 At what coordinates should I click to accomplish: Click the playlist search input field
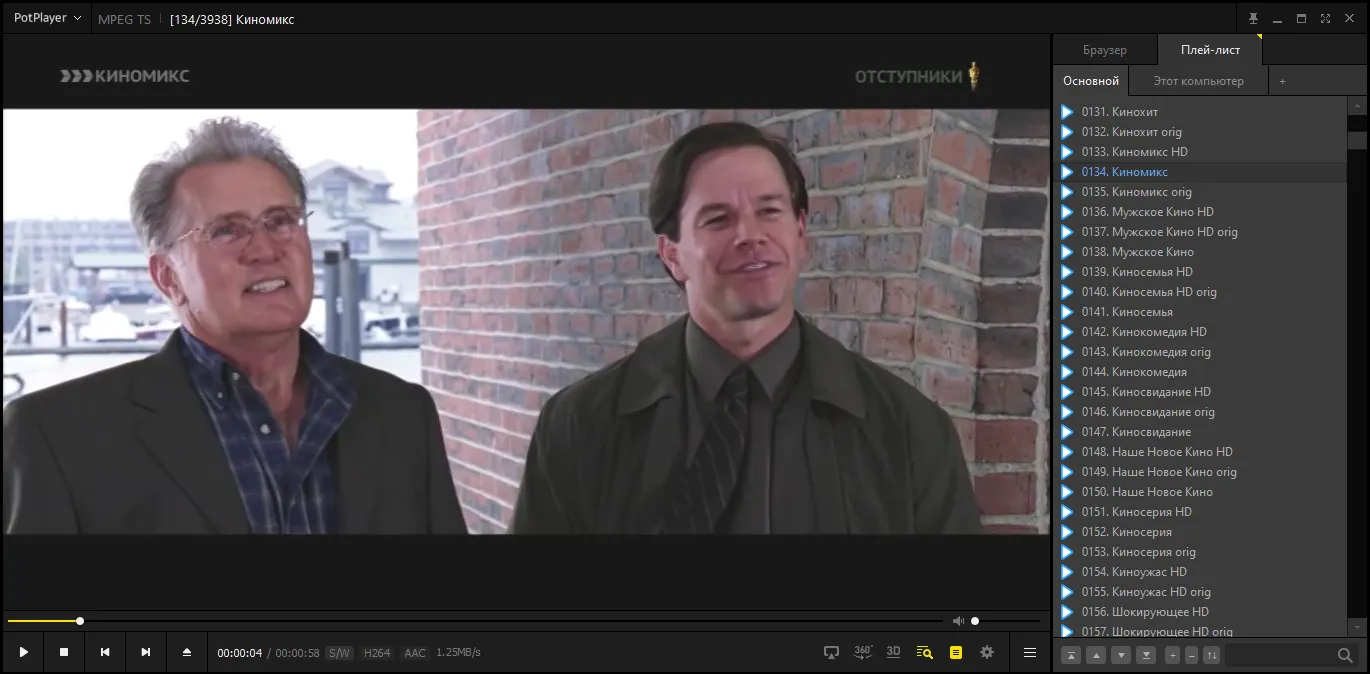click(x=1280, y=655)
